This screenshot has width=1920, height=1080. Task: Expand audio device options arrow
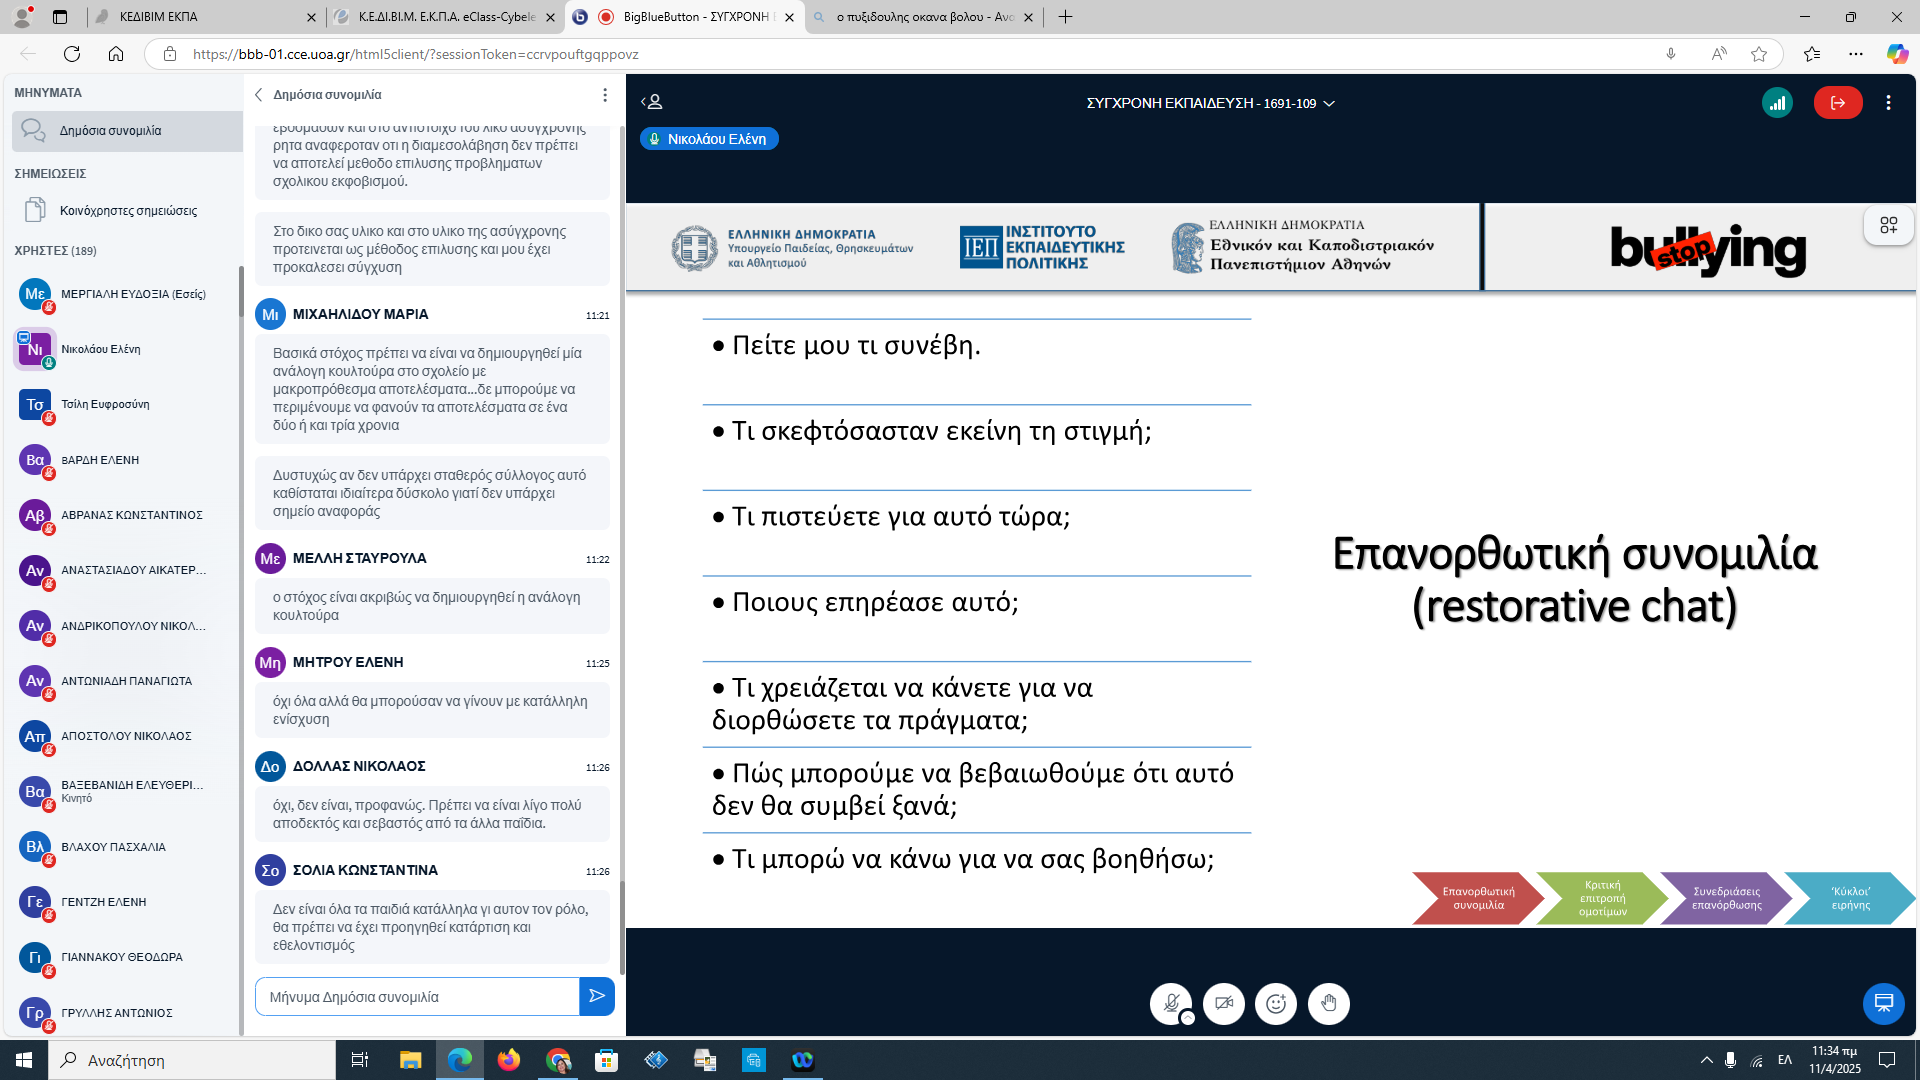click(1187, 1018)
